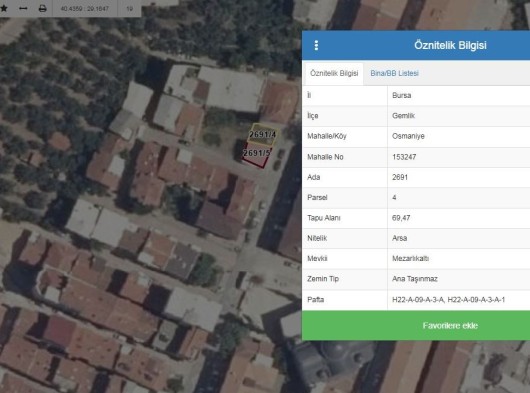Click the Nitelik row label
530x393 pixels.
(x=317, y=238)
